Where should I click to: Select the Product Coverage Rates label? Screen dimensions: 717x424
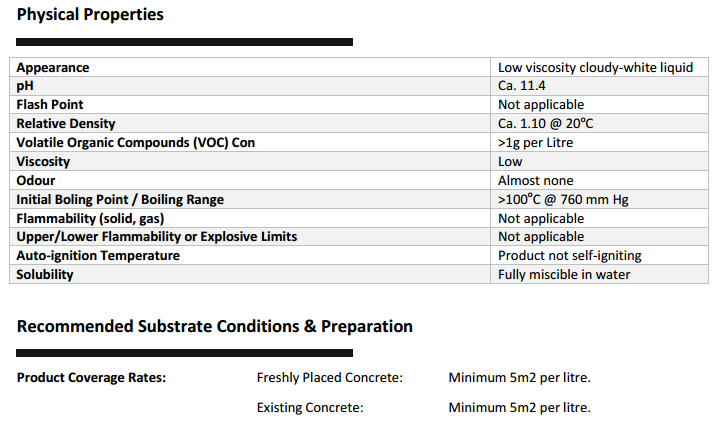91,378
